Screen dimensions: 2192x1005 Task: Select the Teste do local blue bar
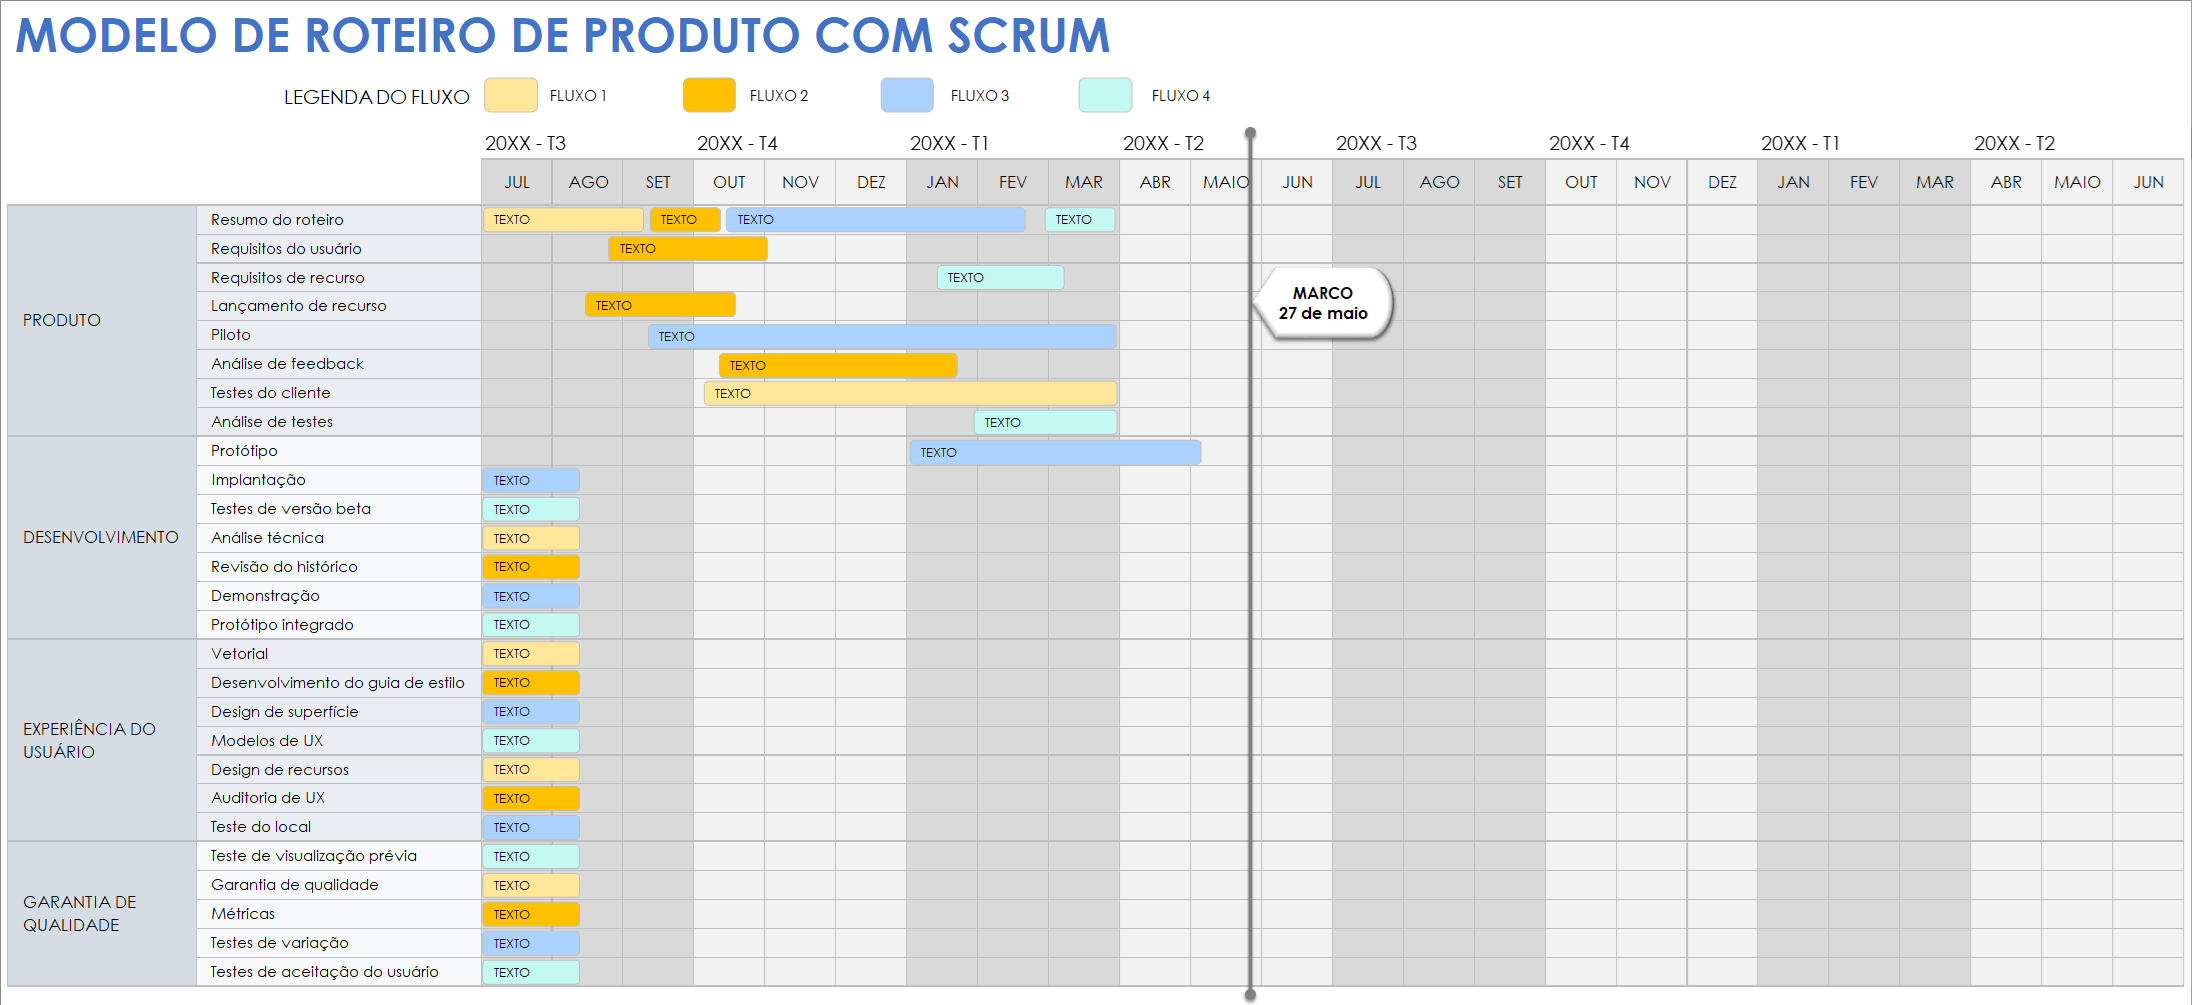(531, 827)
